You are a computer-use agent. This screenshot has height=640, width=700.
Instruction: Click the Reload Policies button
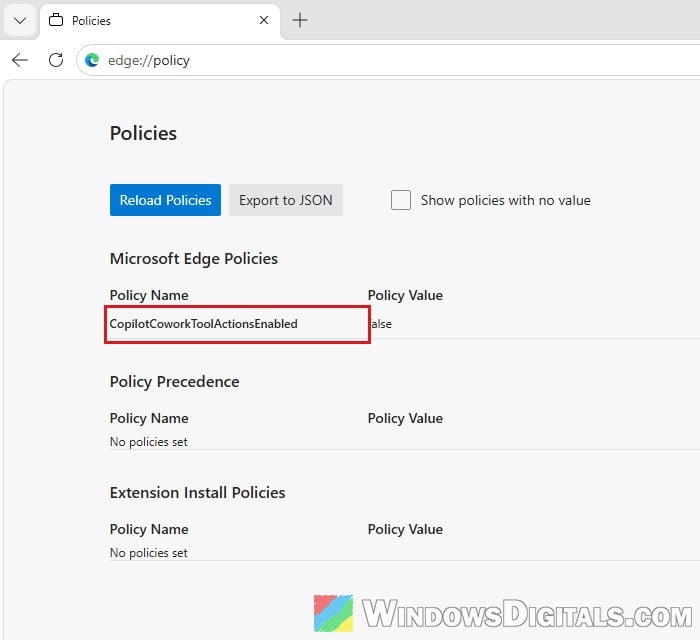coord(165,200)
